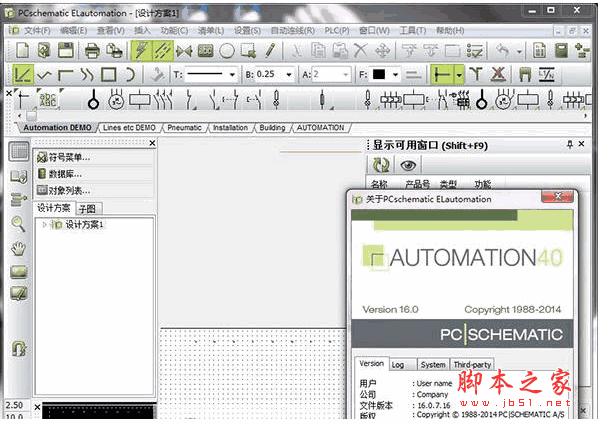Switch to the Installation symbol tab

pos(230,128)
